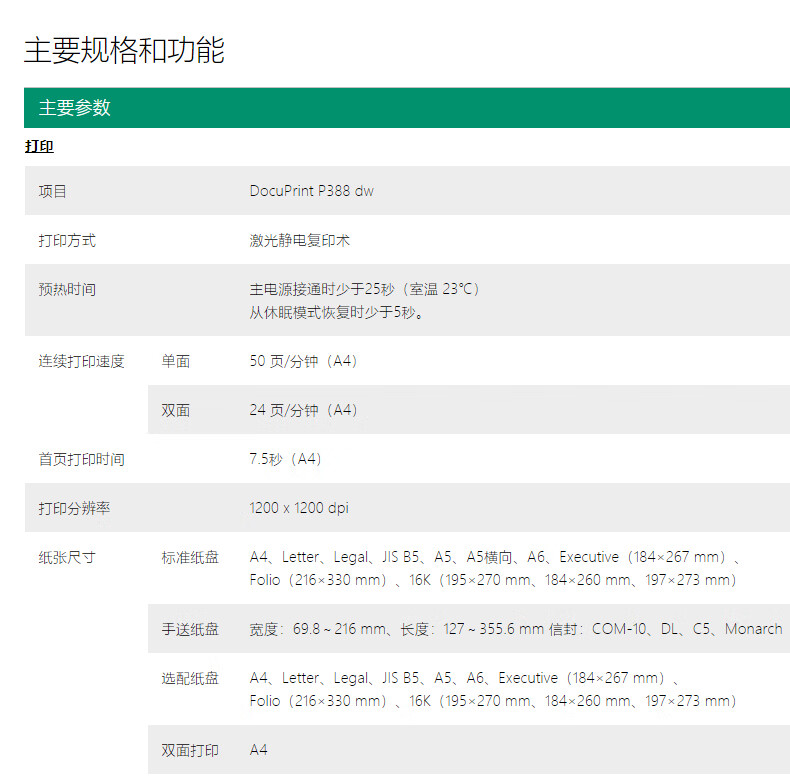Click the 打印方式 label
This screenshot has width=790, height=778.
click(x=67, y=240)
